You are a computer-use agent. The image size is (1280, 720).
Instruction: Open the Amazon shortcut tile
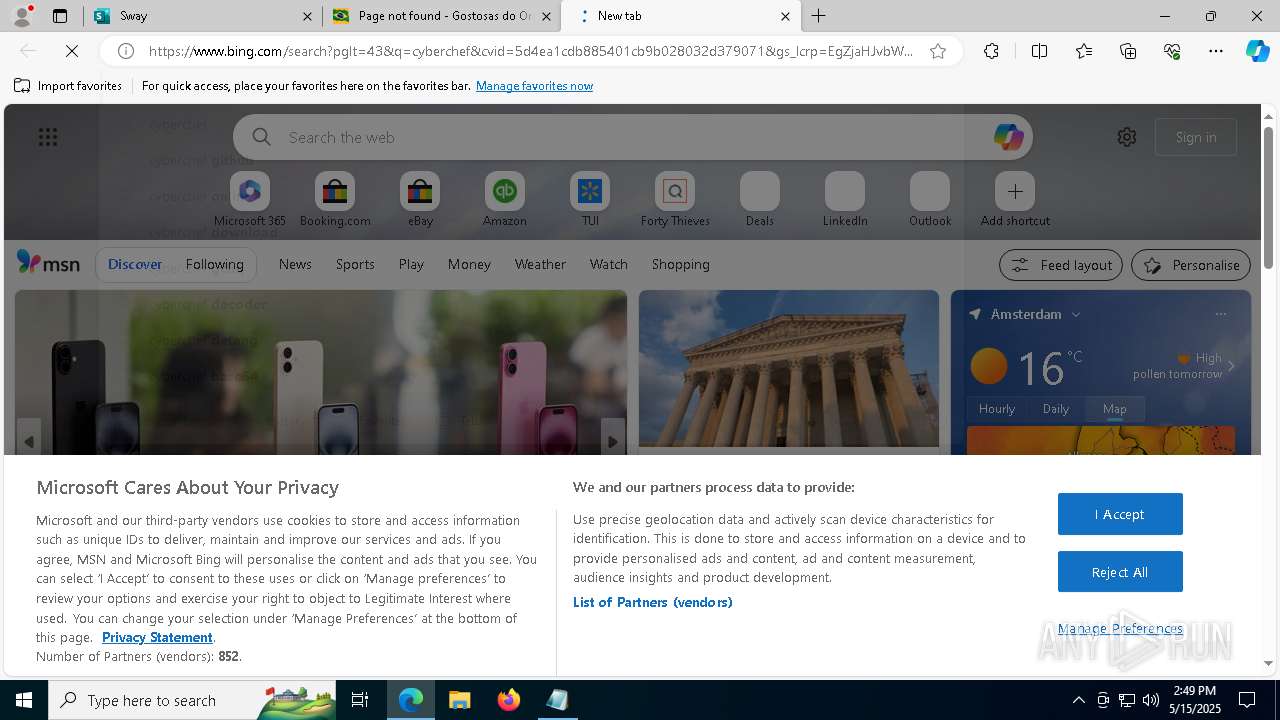pos(505,199)
